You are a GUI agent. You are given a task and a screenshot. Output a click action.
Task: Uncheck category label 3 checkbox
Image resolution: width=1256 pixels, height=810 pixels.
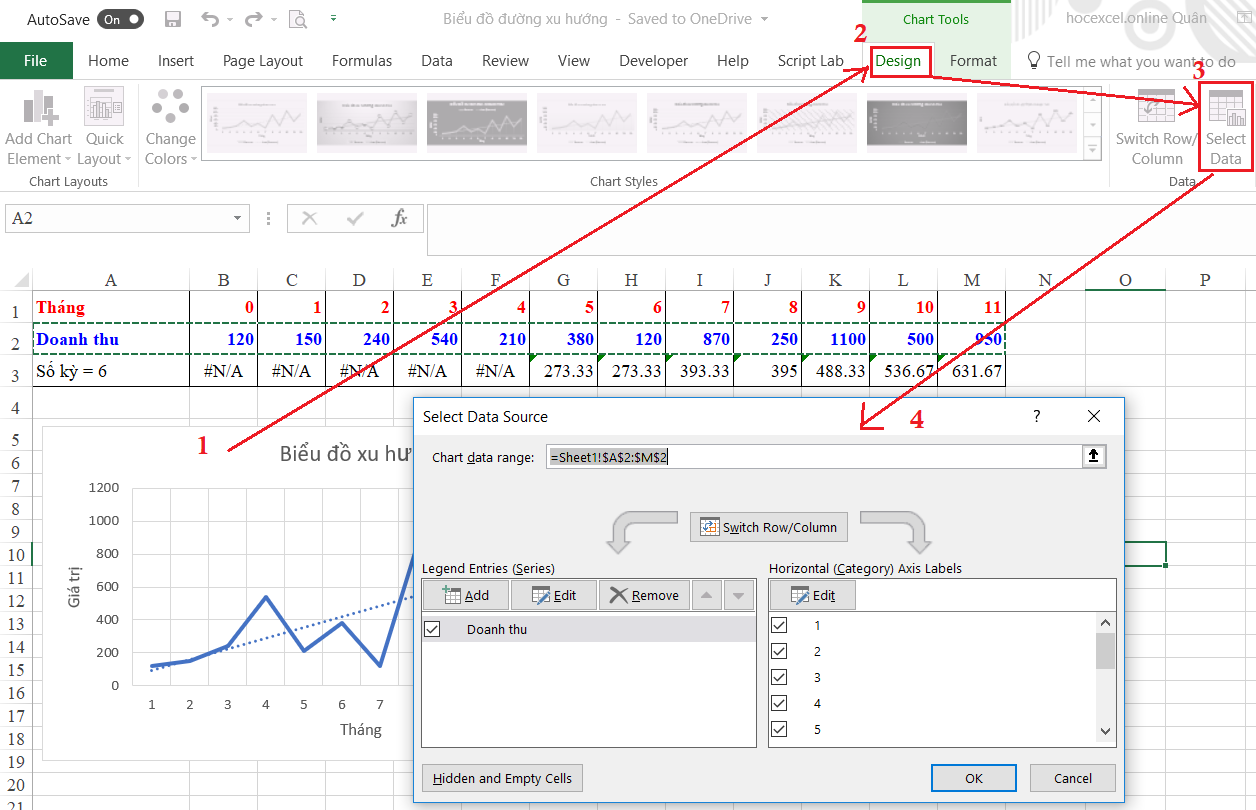[779, 677]
